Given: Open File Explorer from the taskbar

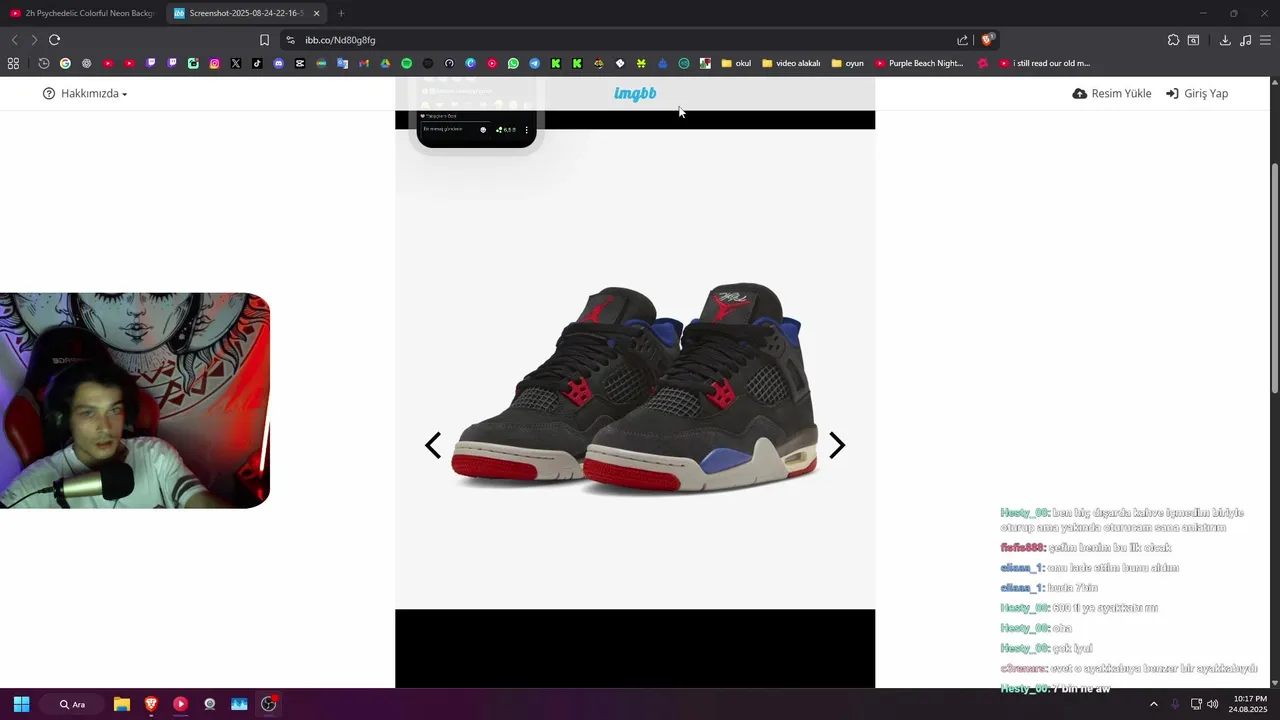Looking at the screenshot, I should tap(121, 704).
